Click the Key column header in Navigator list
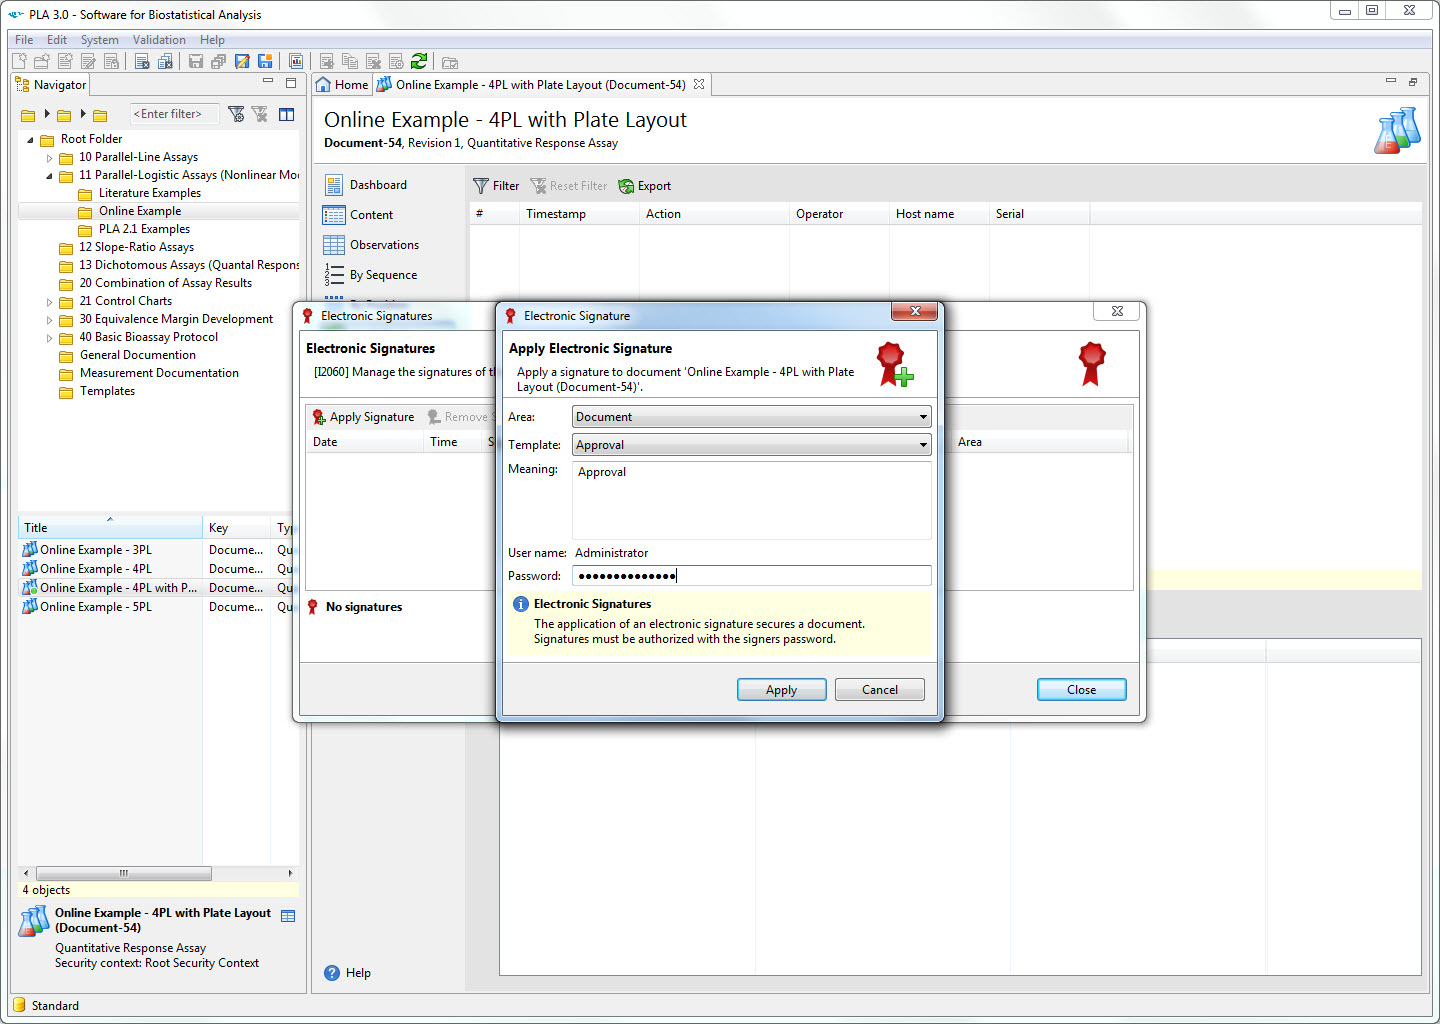The image size is (1440, 1024). tap(237, 528)
